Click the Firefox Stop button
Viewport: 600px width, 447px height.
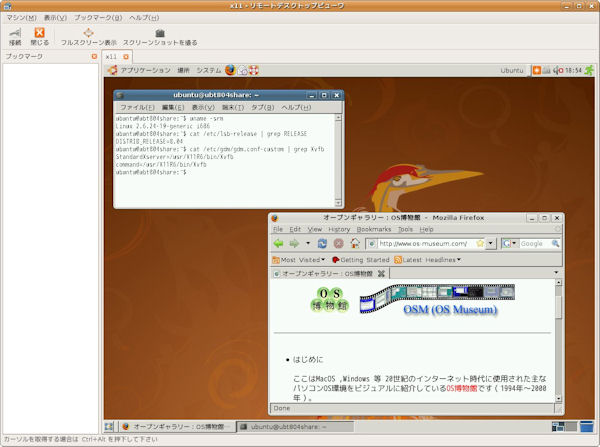pos(339,243)
